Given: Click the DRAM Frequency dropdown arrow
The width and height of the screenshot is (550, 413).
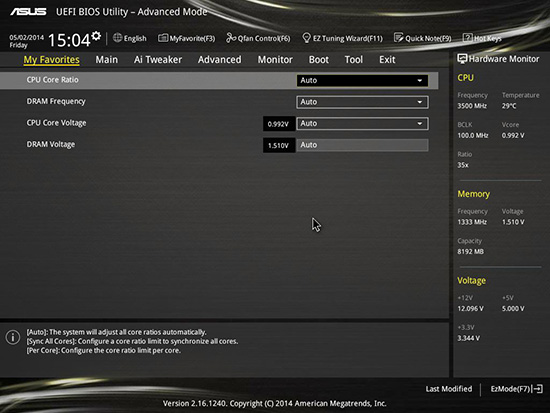Looking at the screenshot, I should point(420,102).
